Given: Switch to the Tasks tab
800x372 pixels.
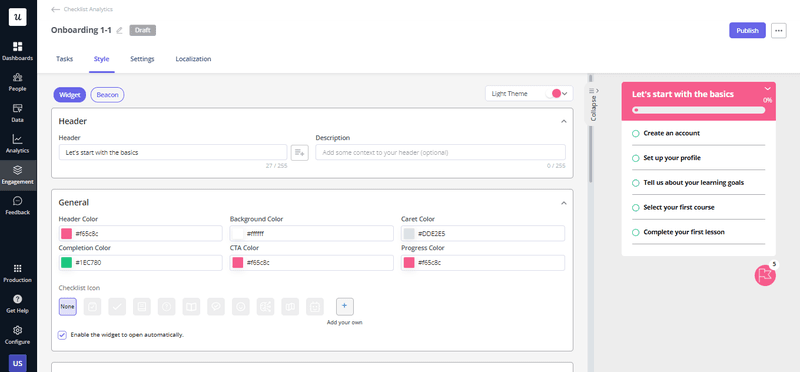Looking at the screenshot, I should coord(64,59).
